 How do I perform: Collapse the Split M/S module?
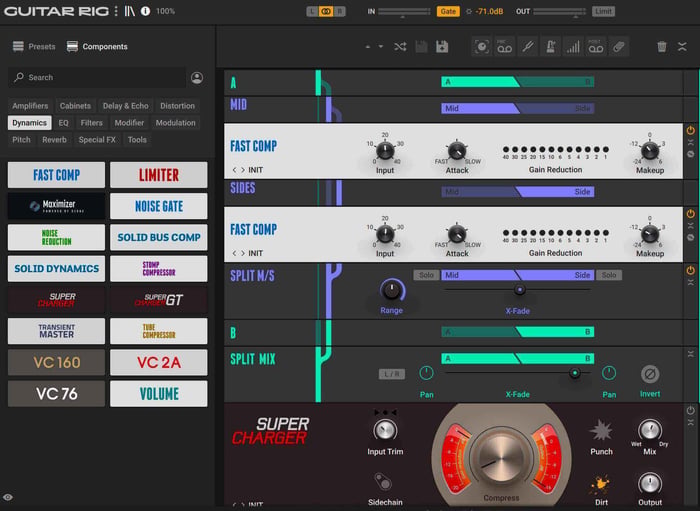(691, 283)
